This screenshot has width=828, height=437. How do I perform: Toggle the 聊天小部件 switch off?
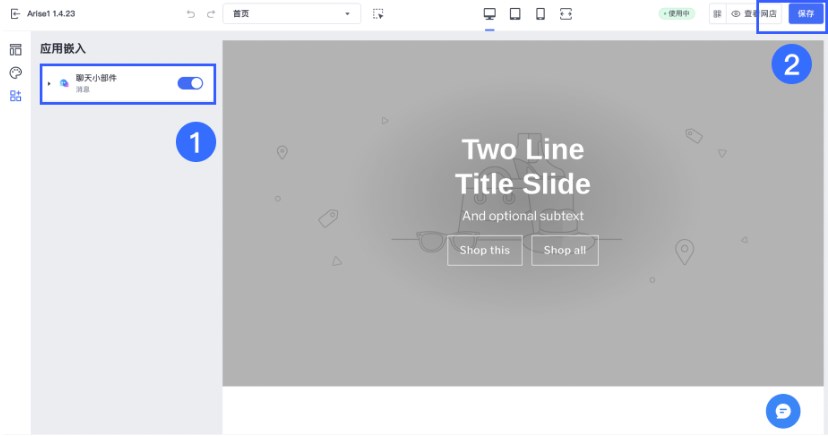coord(190,83)
